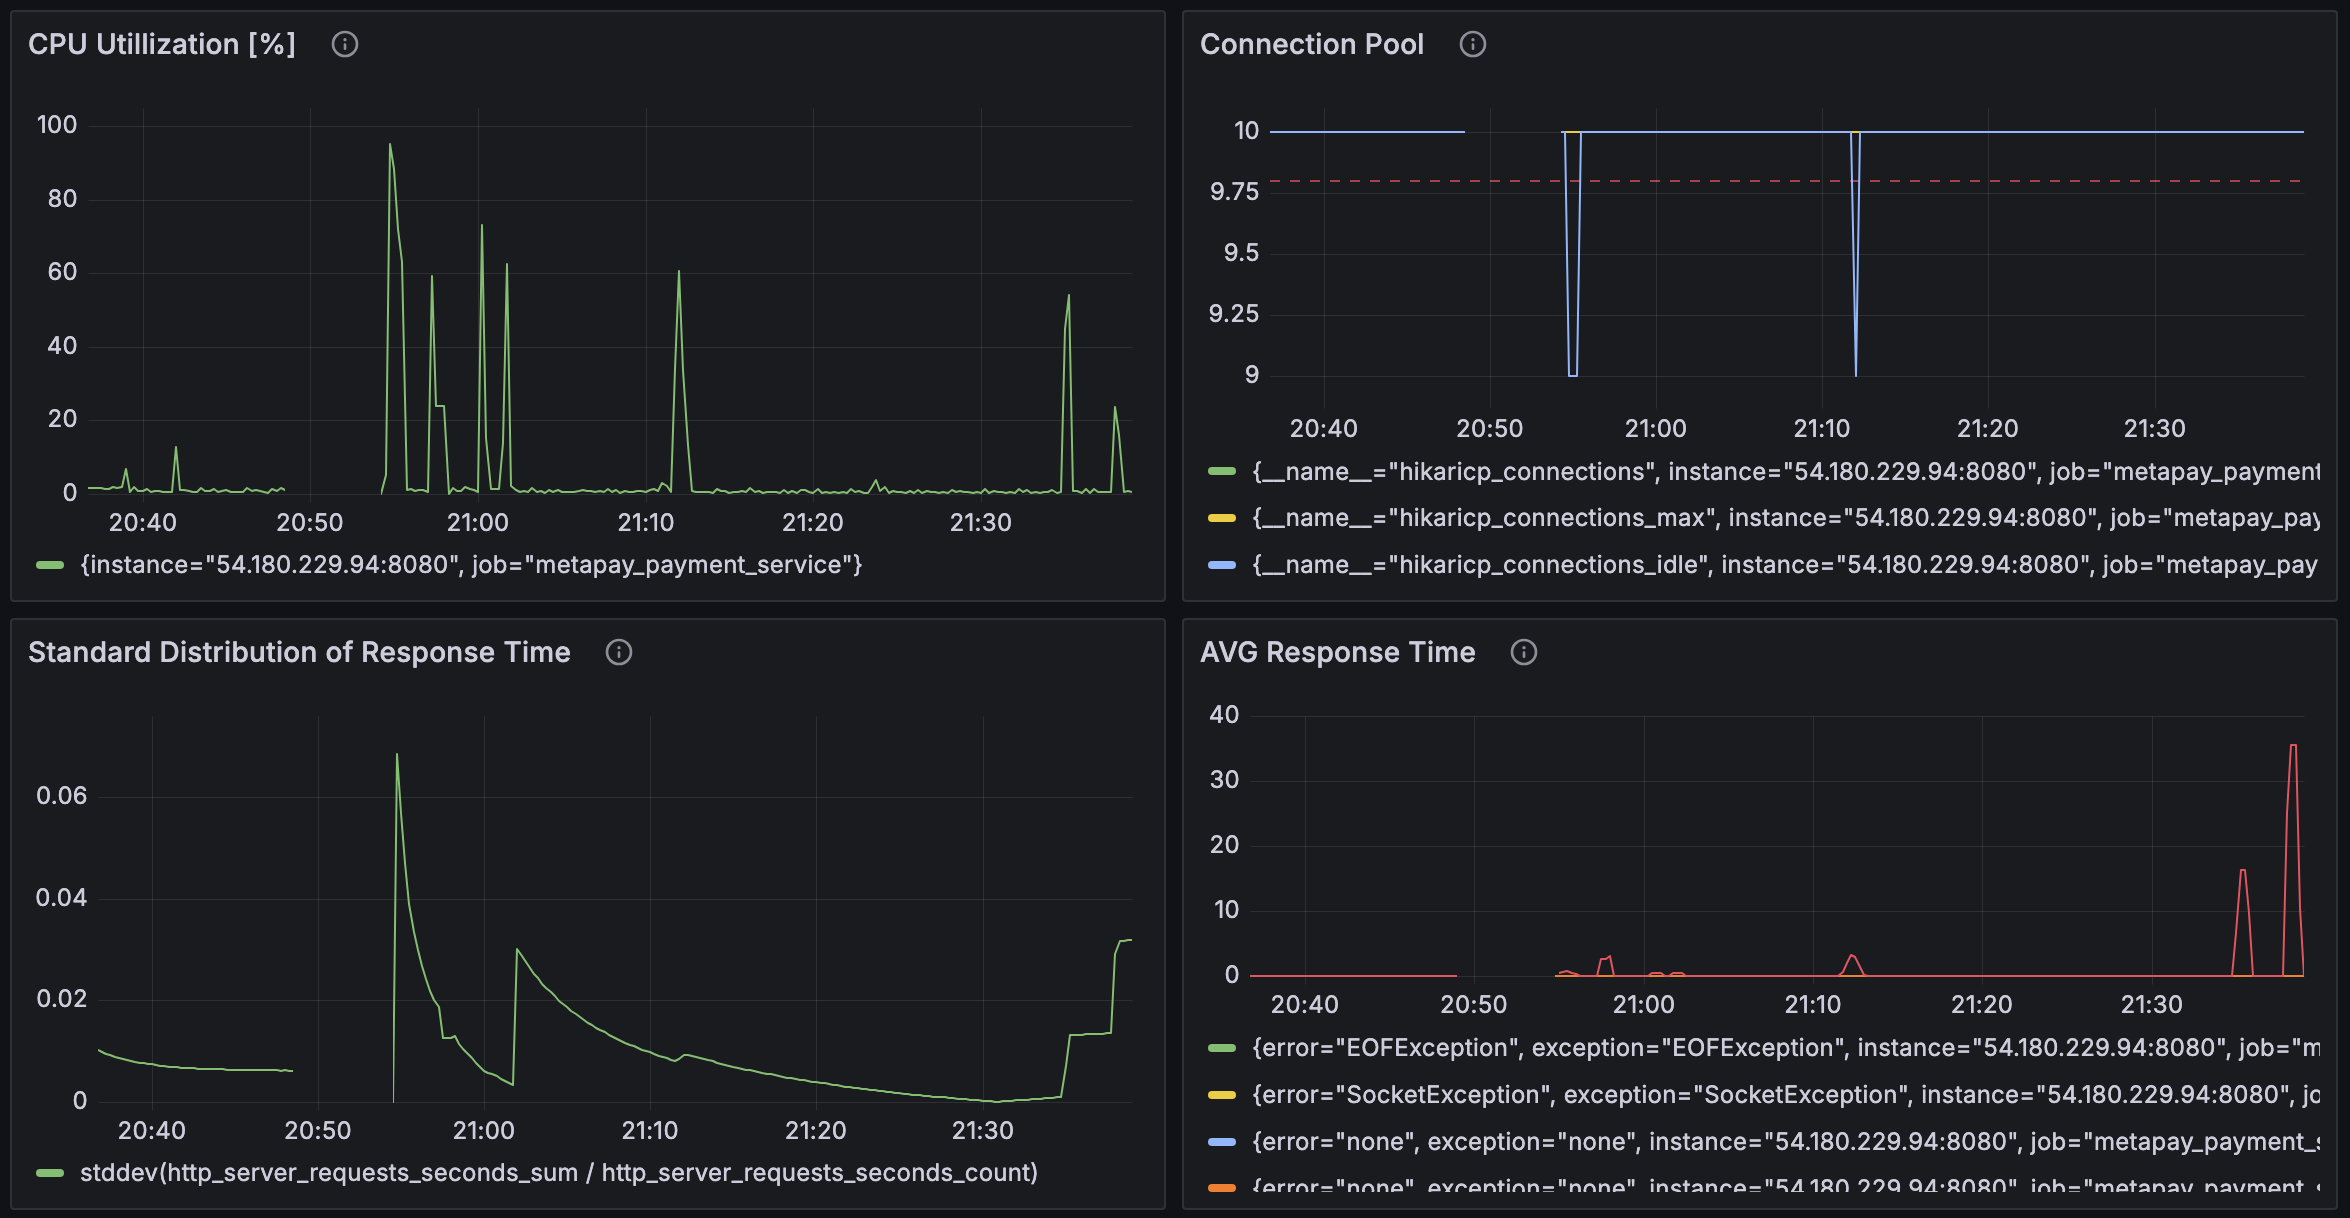
Task: Click info icon beside CPU Utillization title
Action: [x=344, y=44]
